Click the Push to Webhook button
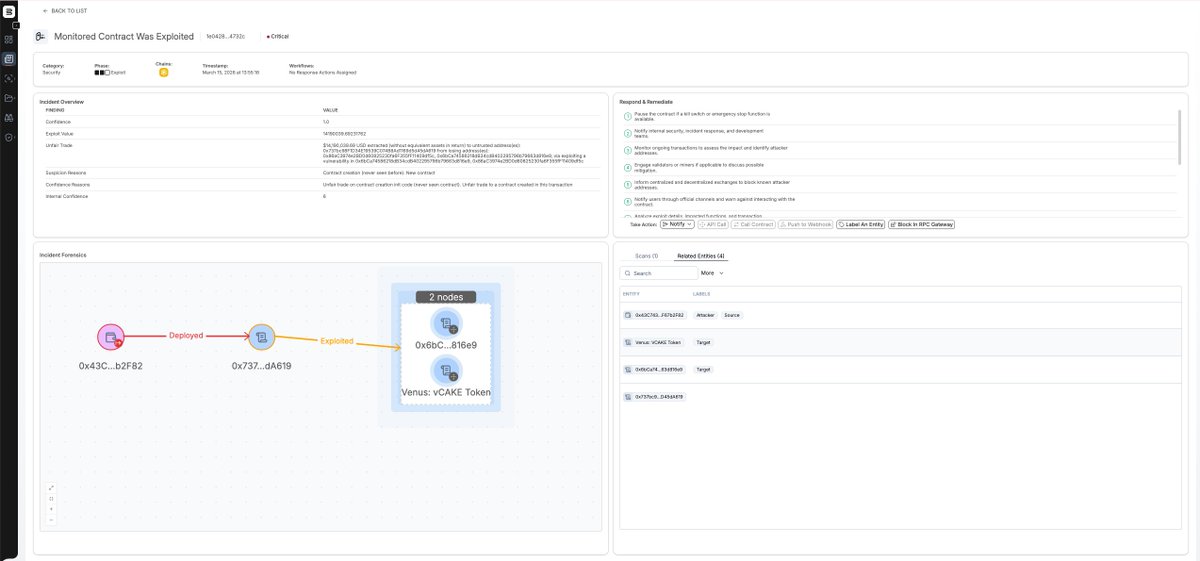Image resolution: width=1200 pixels, height=561 pixels. [806, 224]
